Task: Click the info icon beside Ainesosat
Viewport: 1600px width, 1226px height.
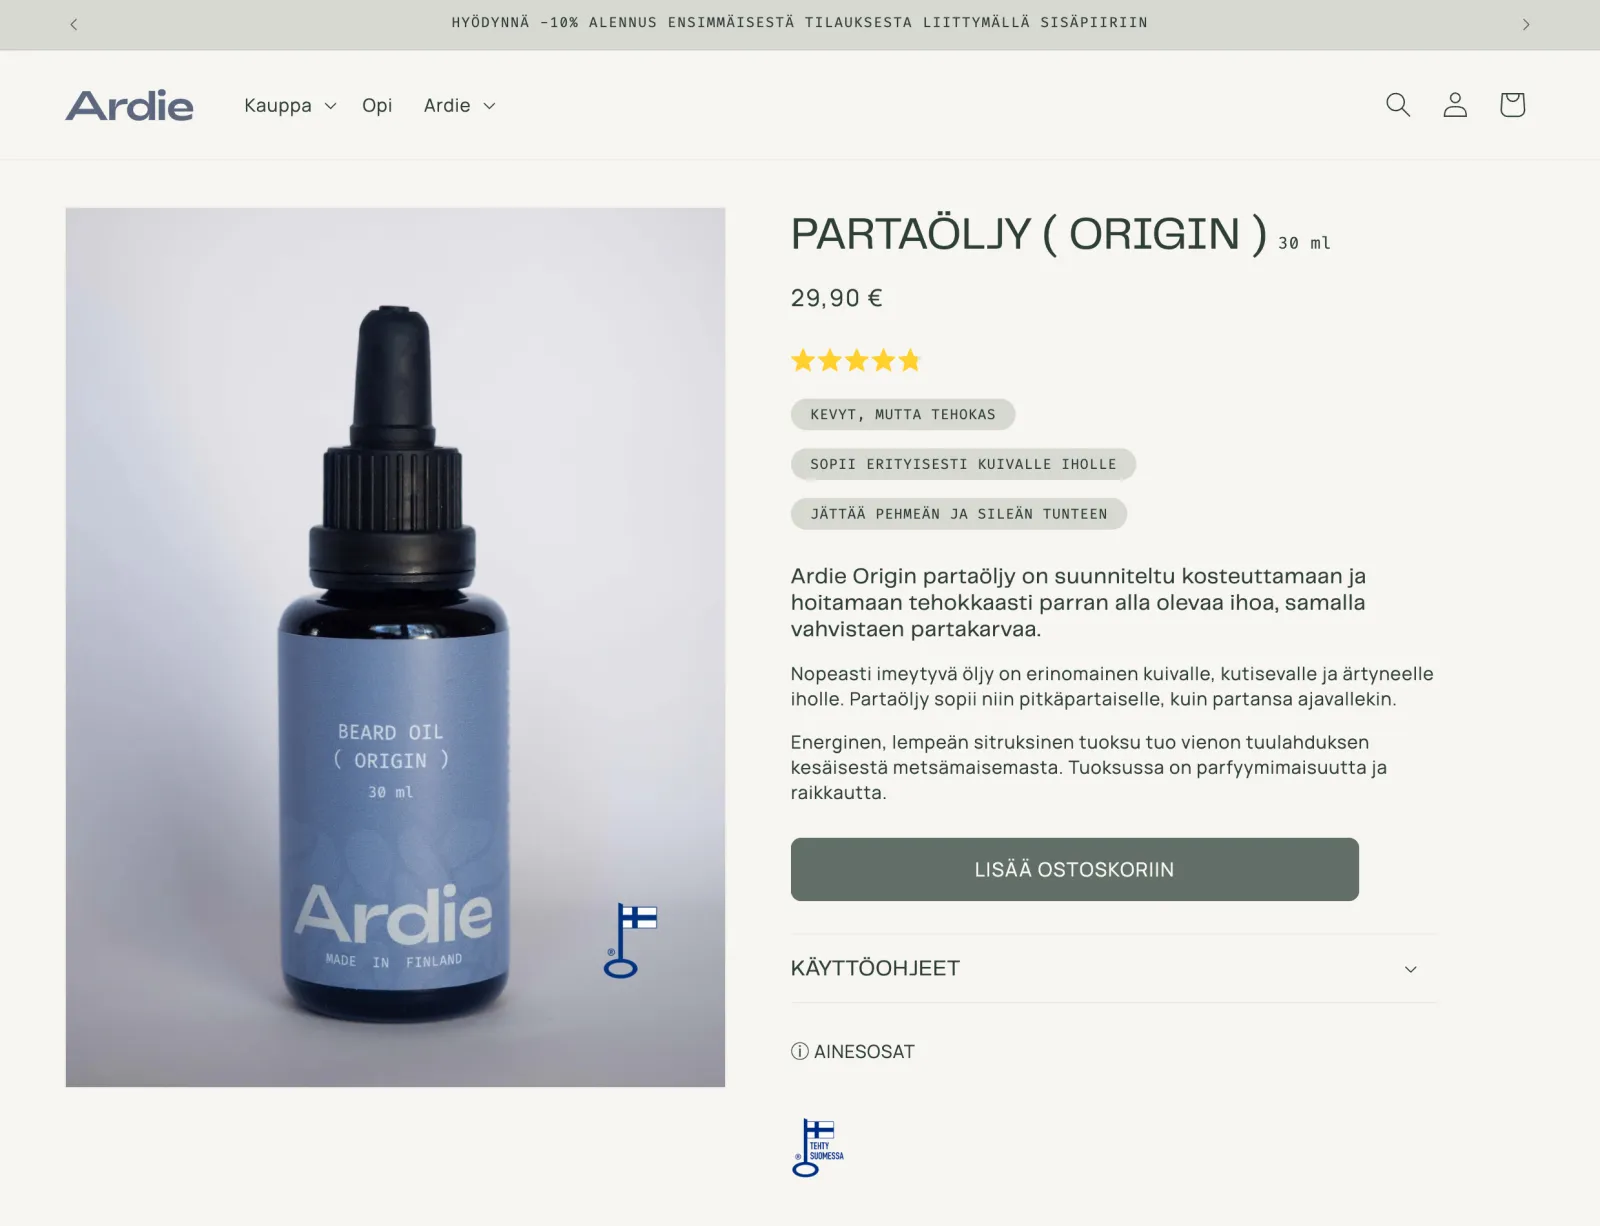Action: pos(800,1051)
